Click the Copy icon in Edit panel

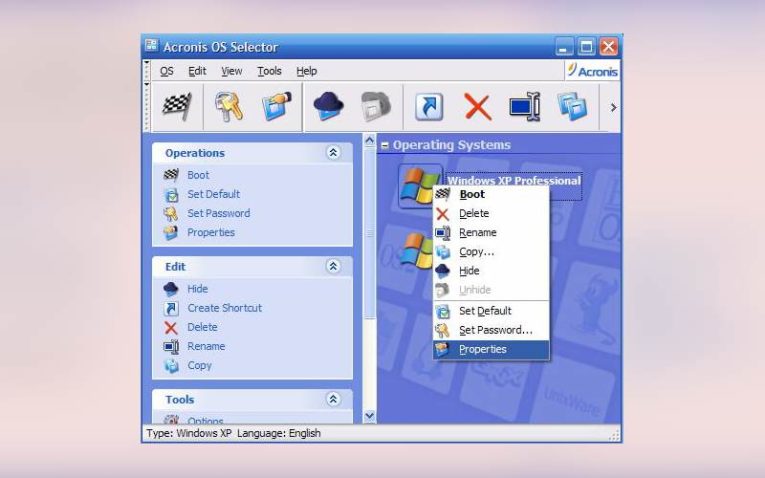pyautogui.click(x=171, y=366)
